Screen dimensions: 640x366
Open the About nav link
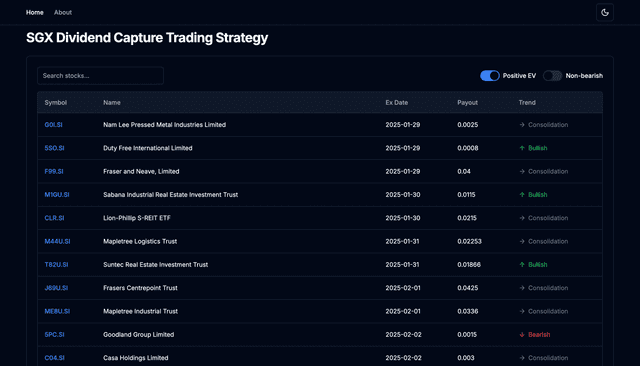(63, 13)
